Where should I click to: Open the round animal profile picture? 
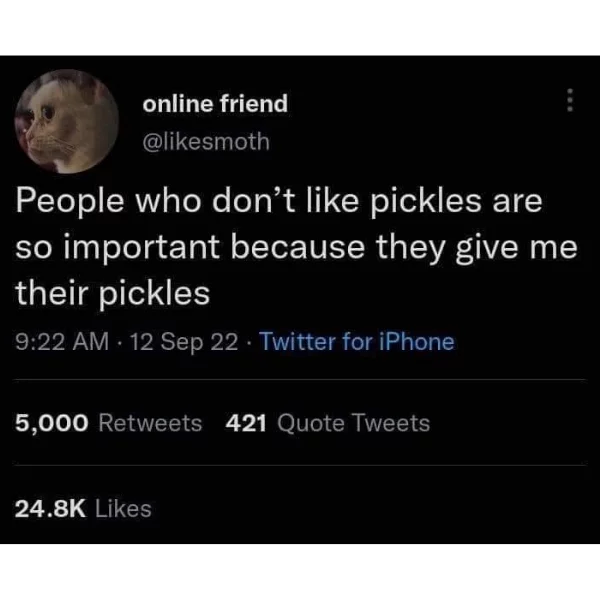pyautogui.click(x=67, y=121)
